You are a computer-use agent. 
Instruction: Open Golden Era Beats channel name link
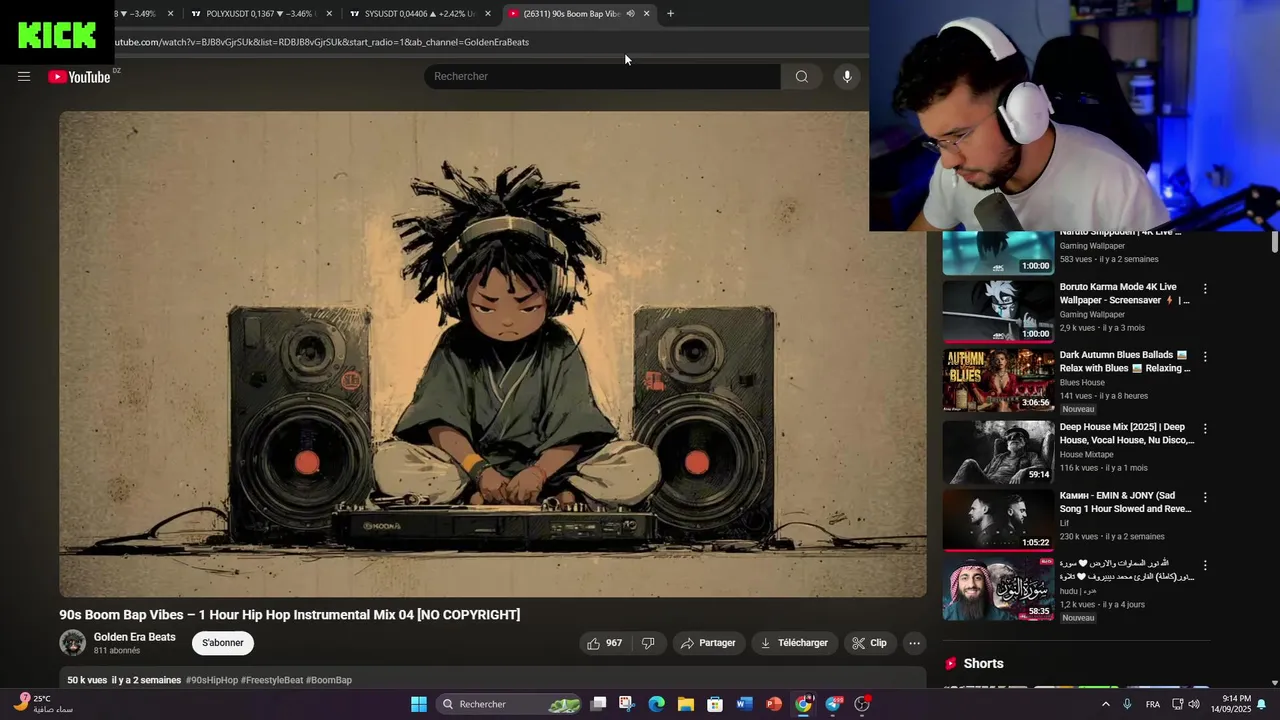coord(135,637)
